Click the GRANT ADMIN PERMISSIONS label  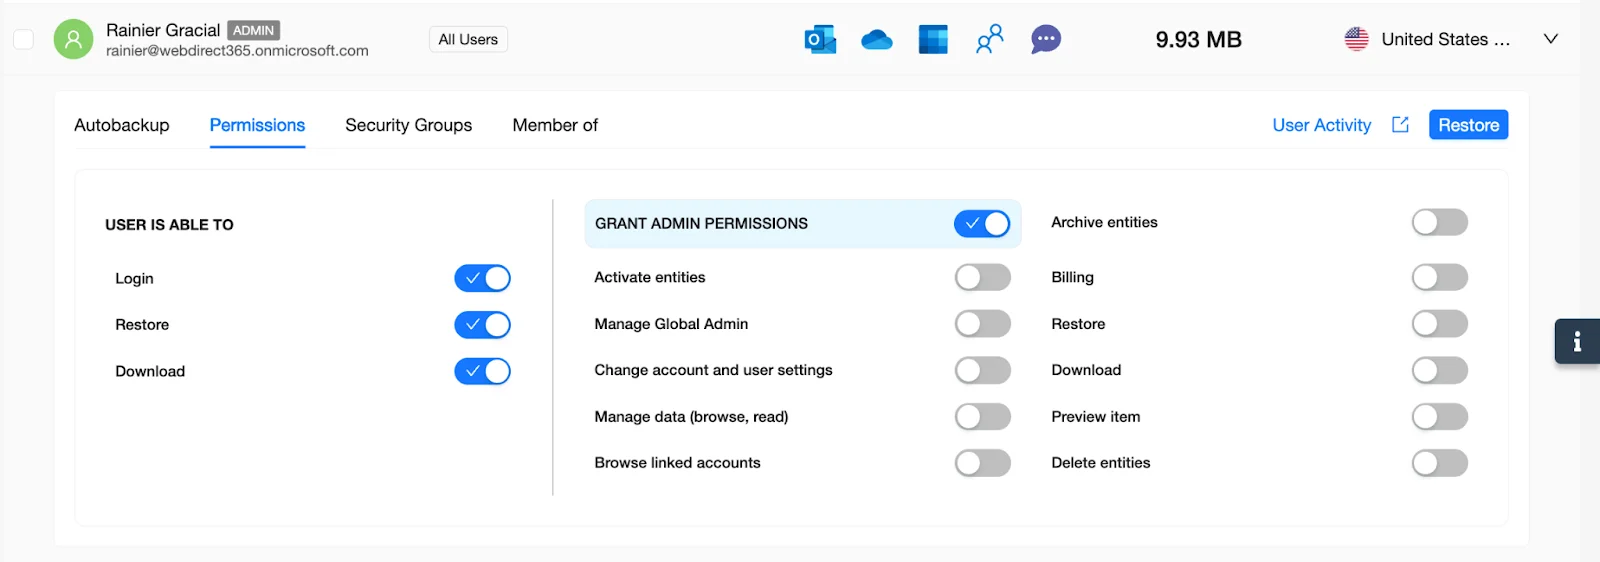pos(701,224)
